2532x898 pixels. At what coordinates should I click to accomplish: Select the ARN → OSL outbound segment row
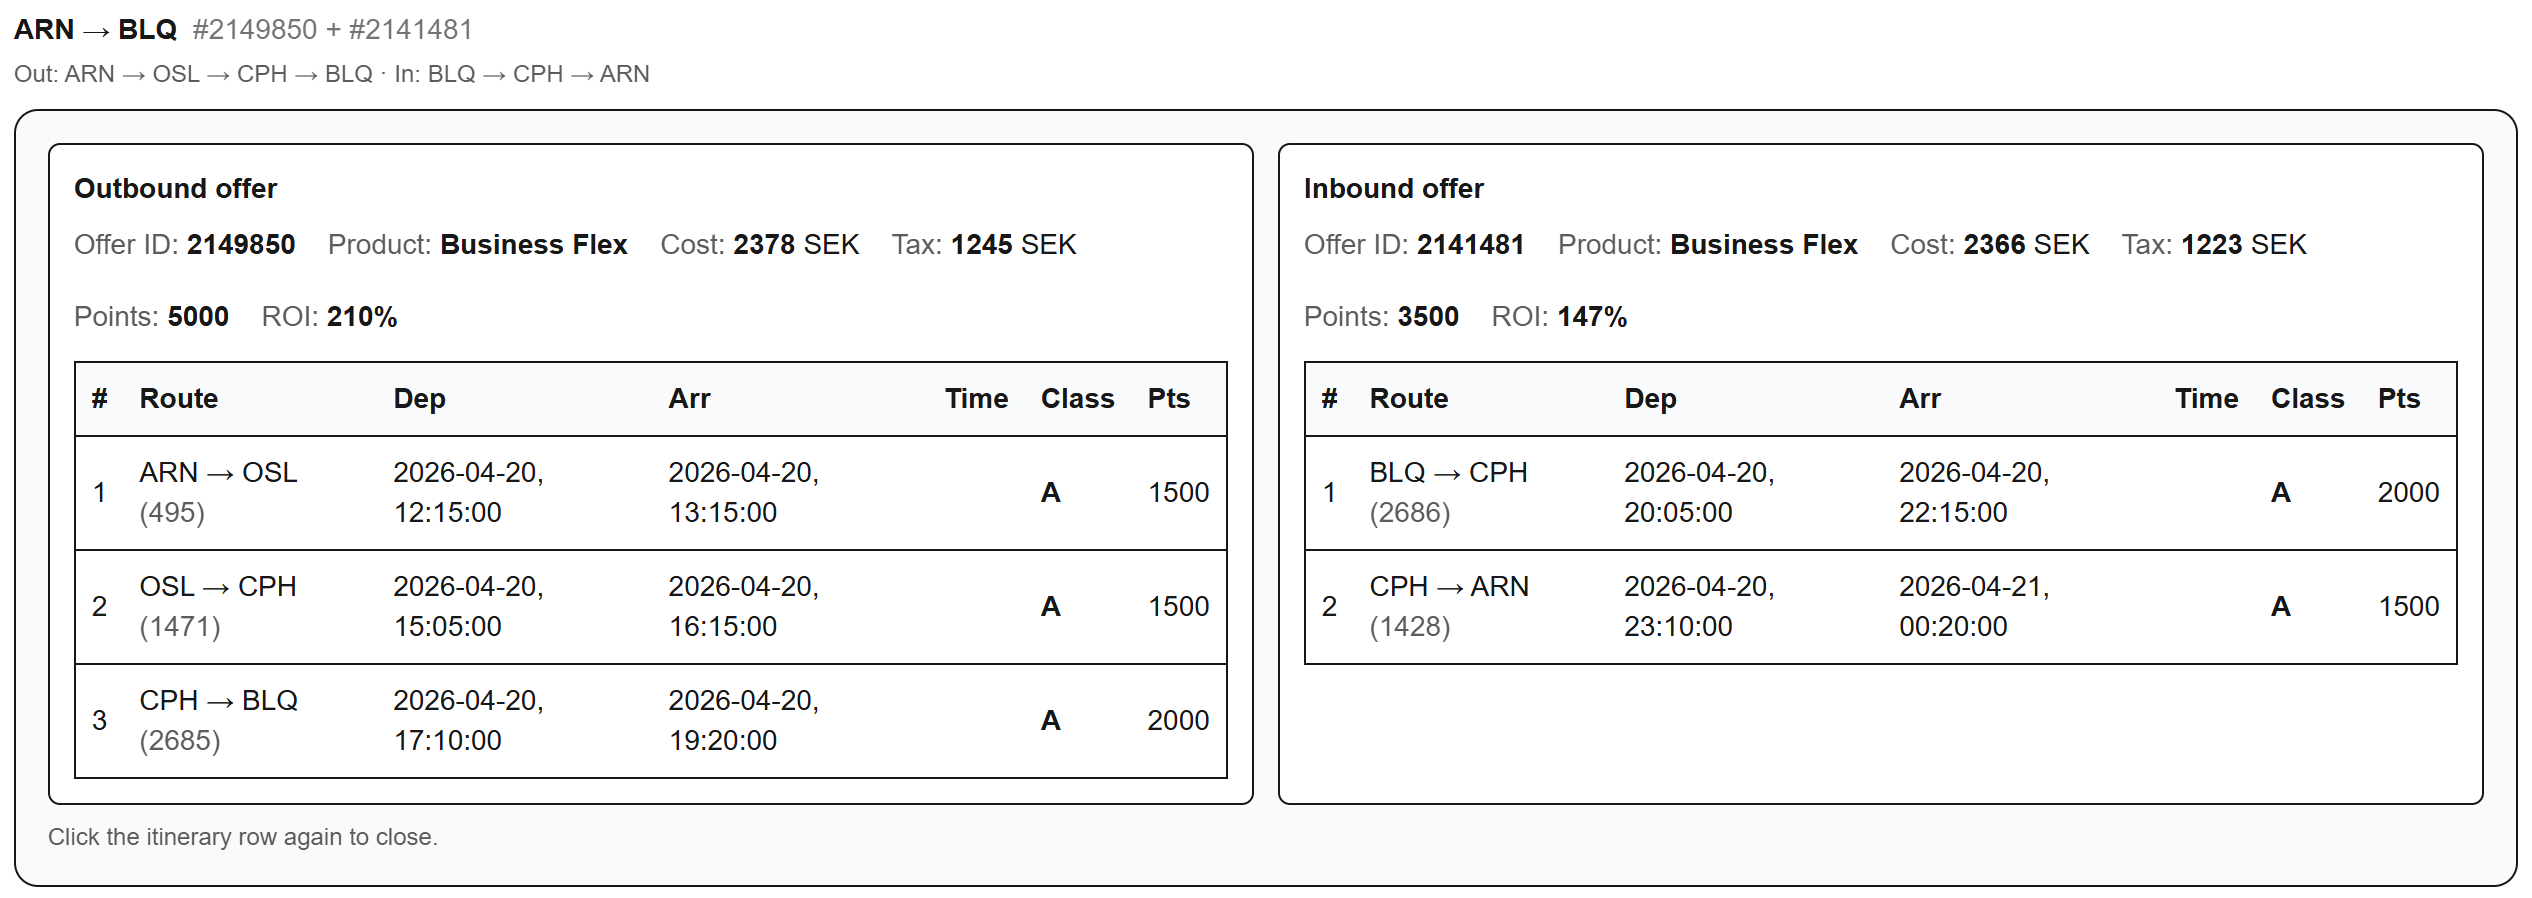coord(650,493)
